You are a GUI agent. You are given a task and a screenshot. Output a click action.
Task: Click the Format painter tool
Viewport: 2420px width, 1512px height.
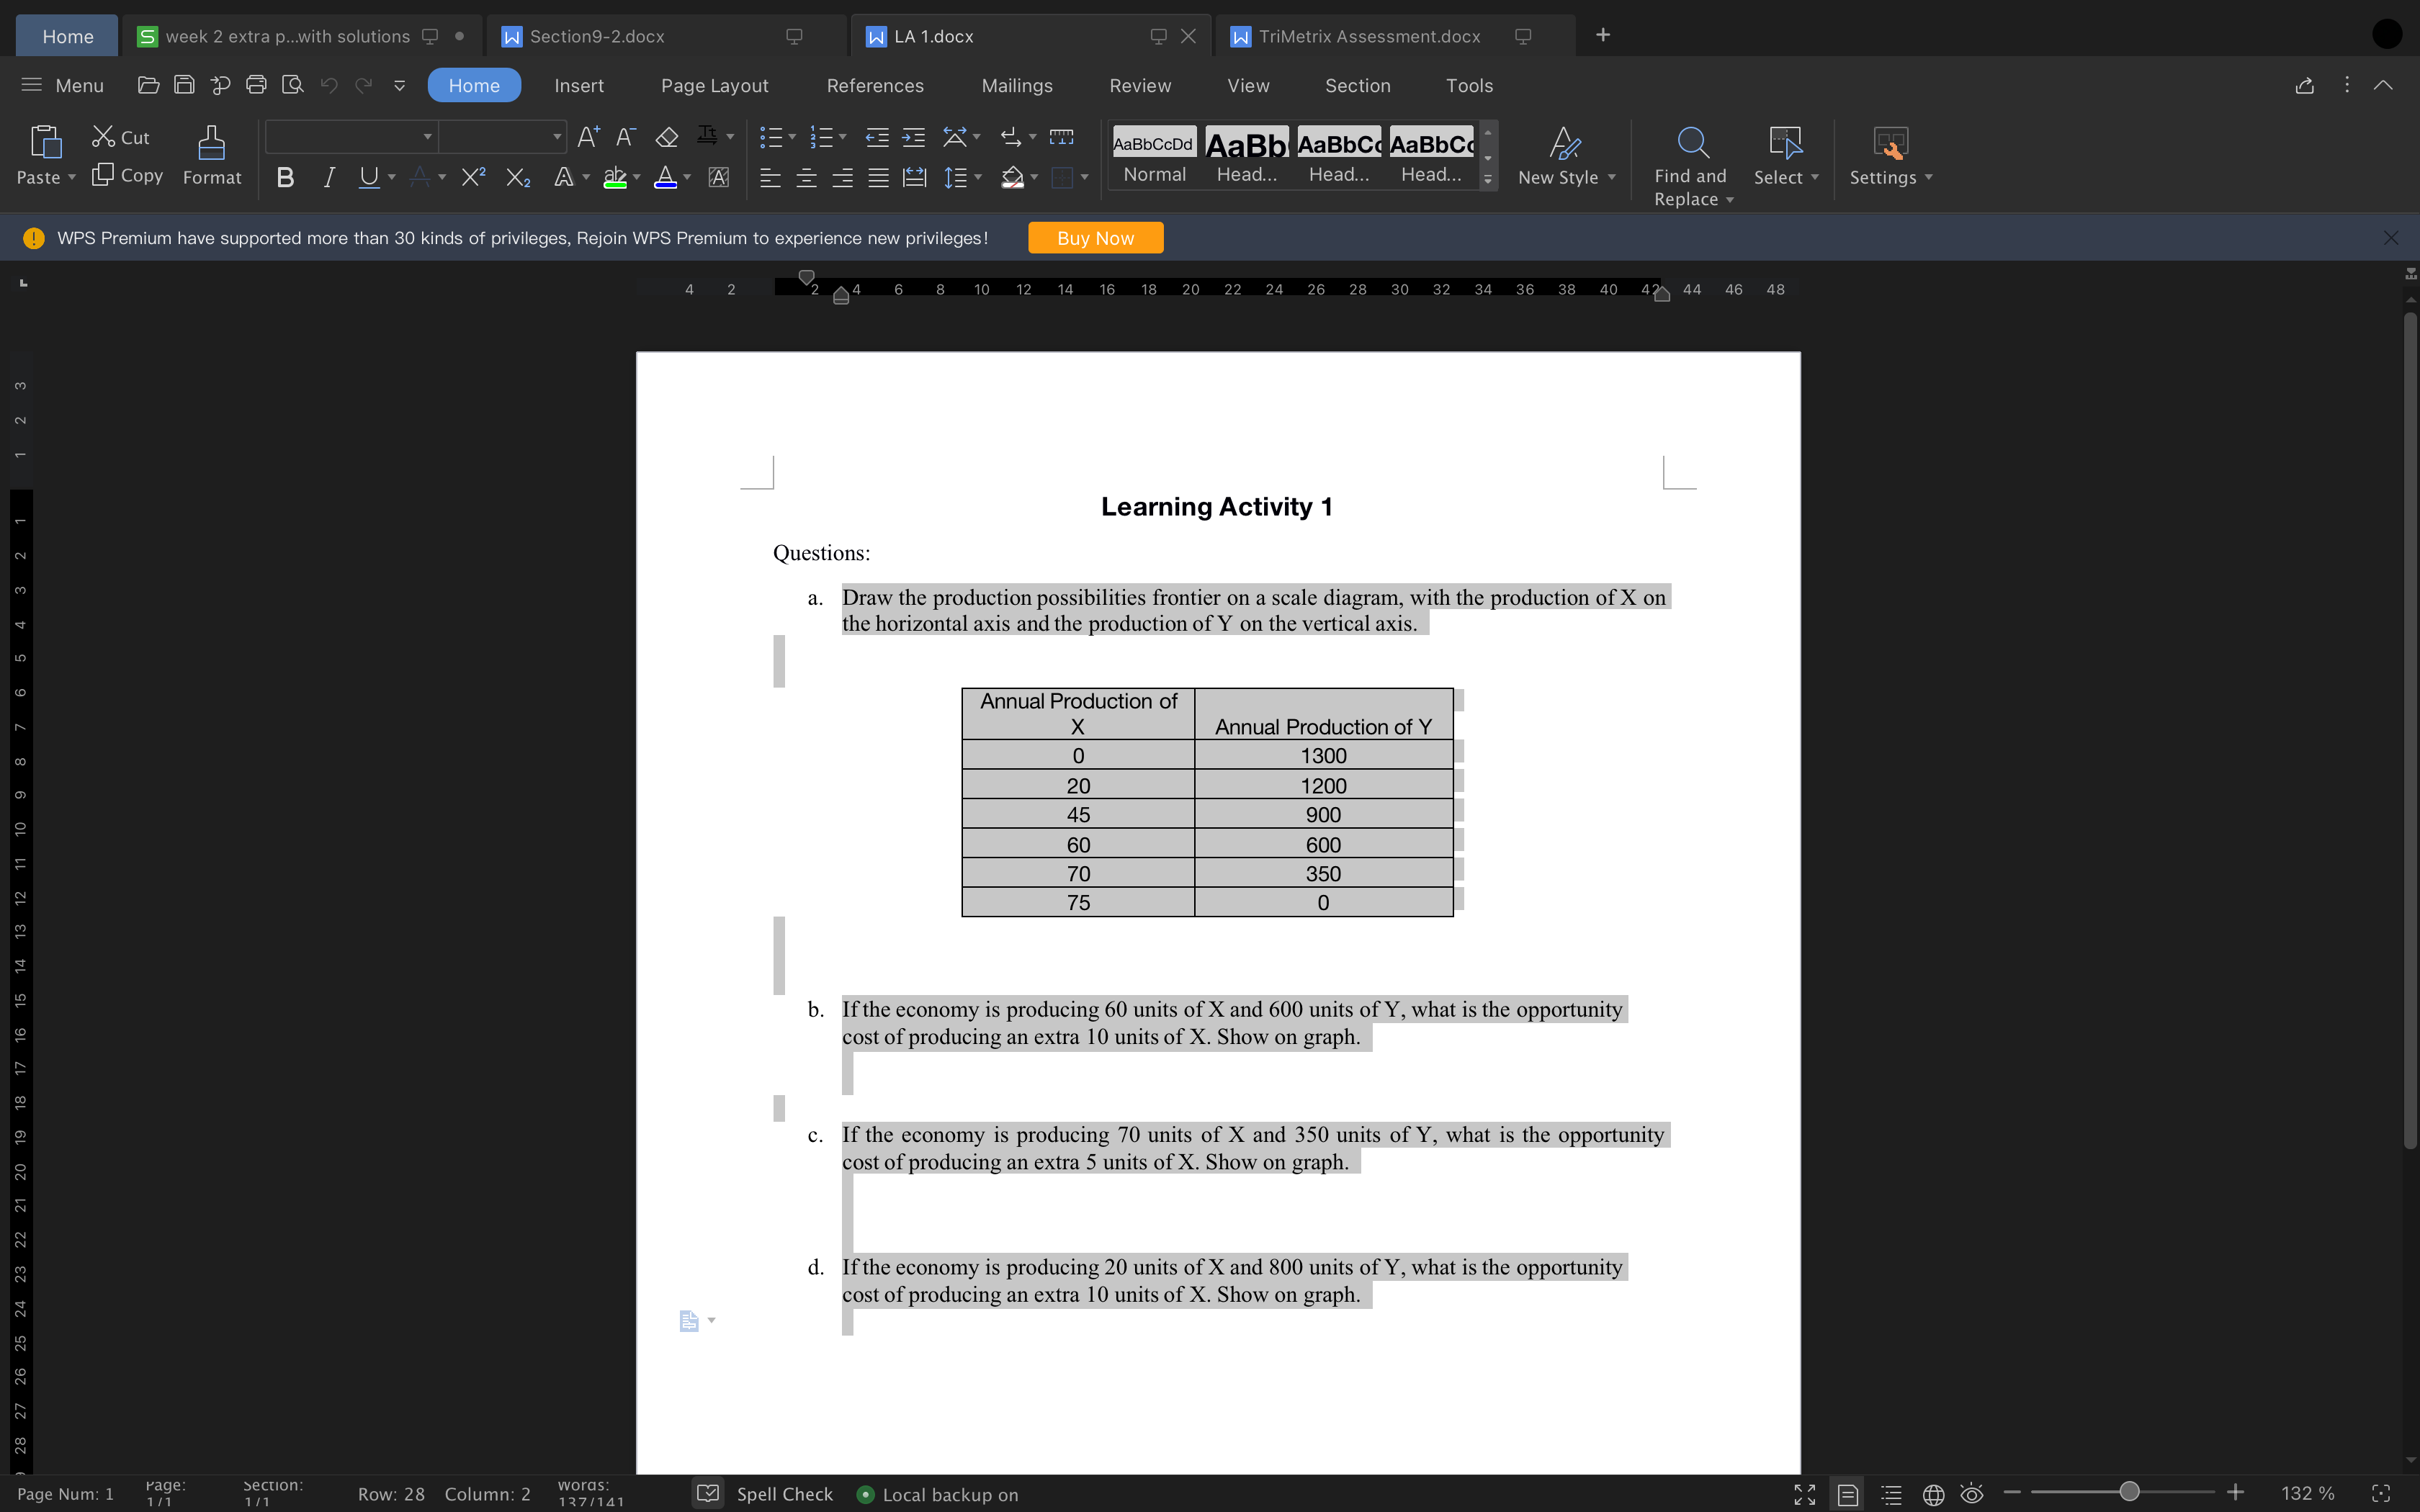click(x=211, y=155)
